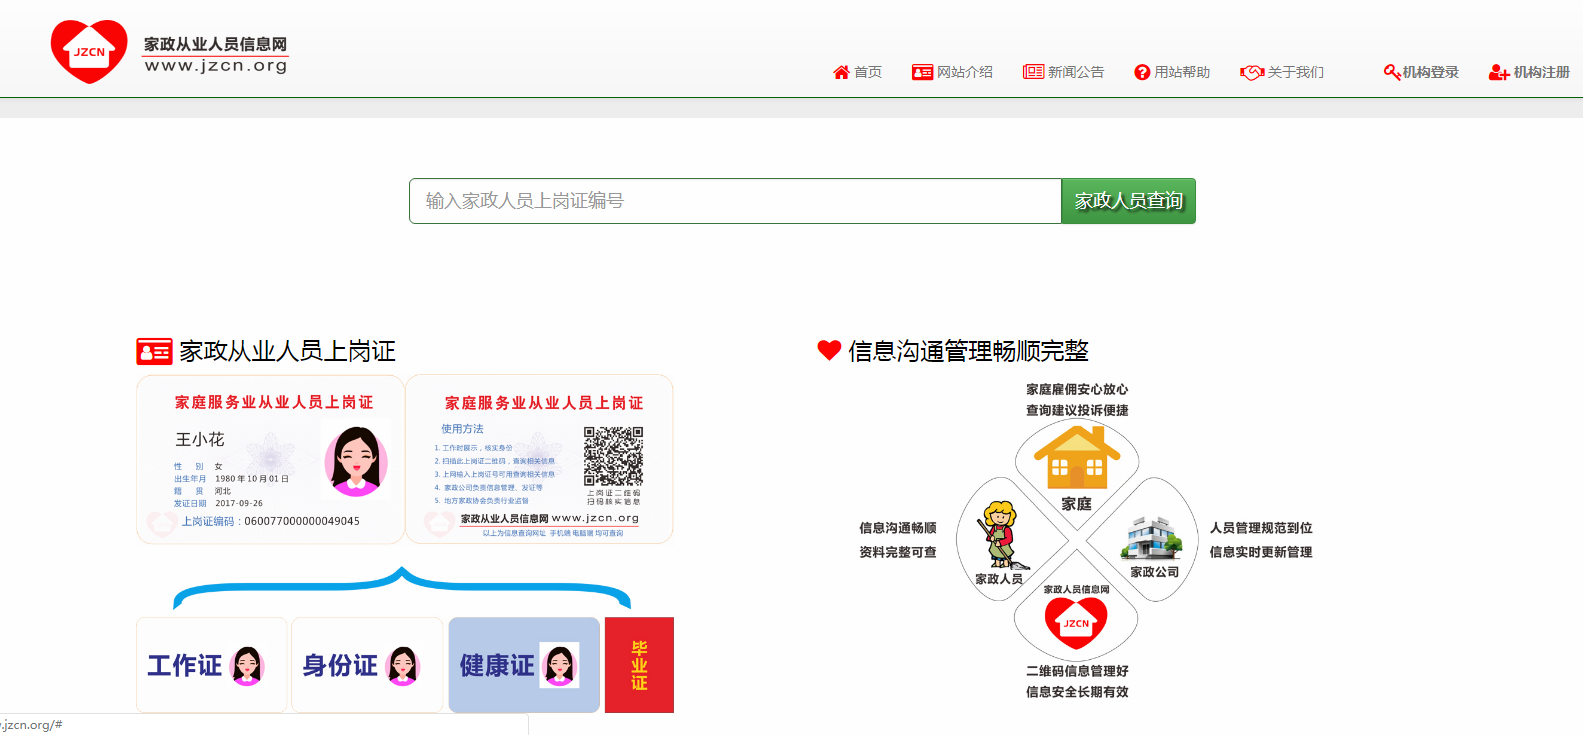Open the 机构注册 link
The height and width of the screenshot is (735, 1583).
[1541, 72]
